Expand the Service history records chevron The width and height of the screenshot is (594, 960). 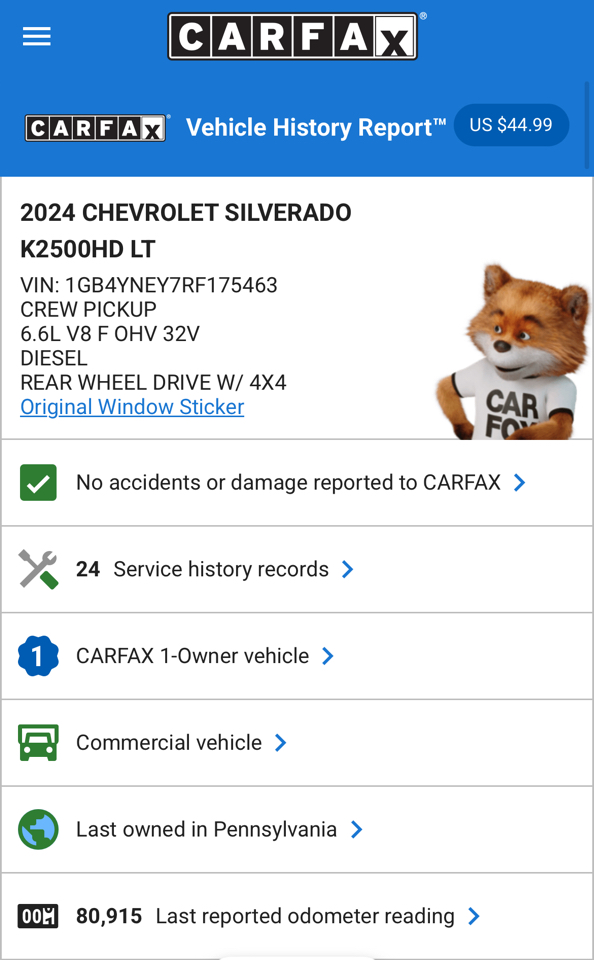point(347,569)
